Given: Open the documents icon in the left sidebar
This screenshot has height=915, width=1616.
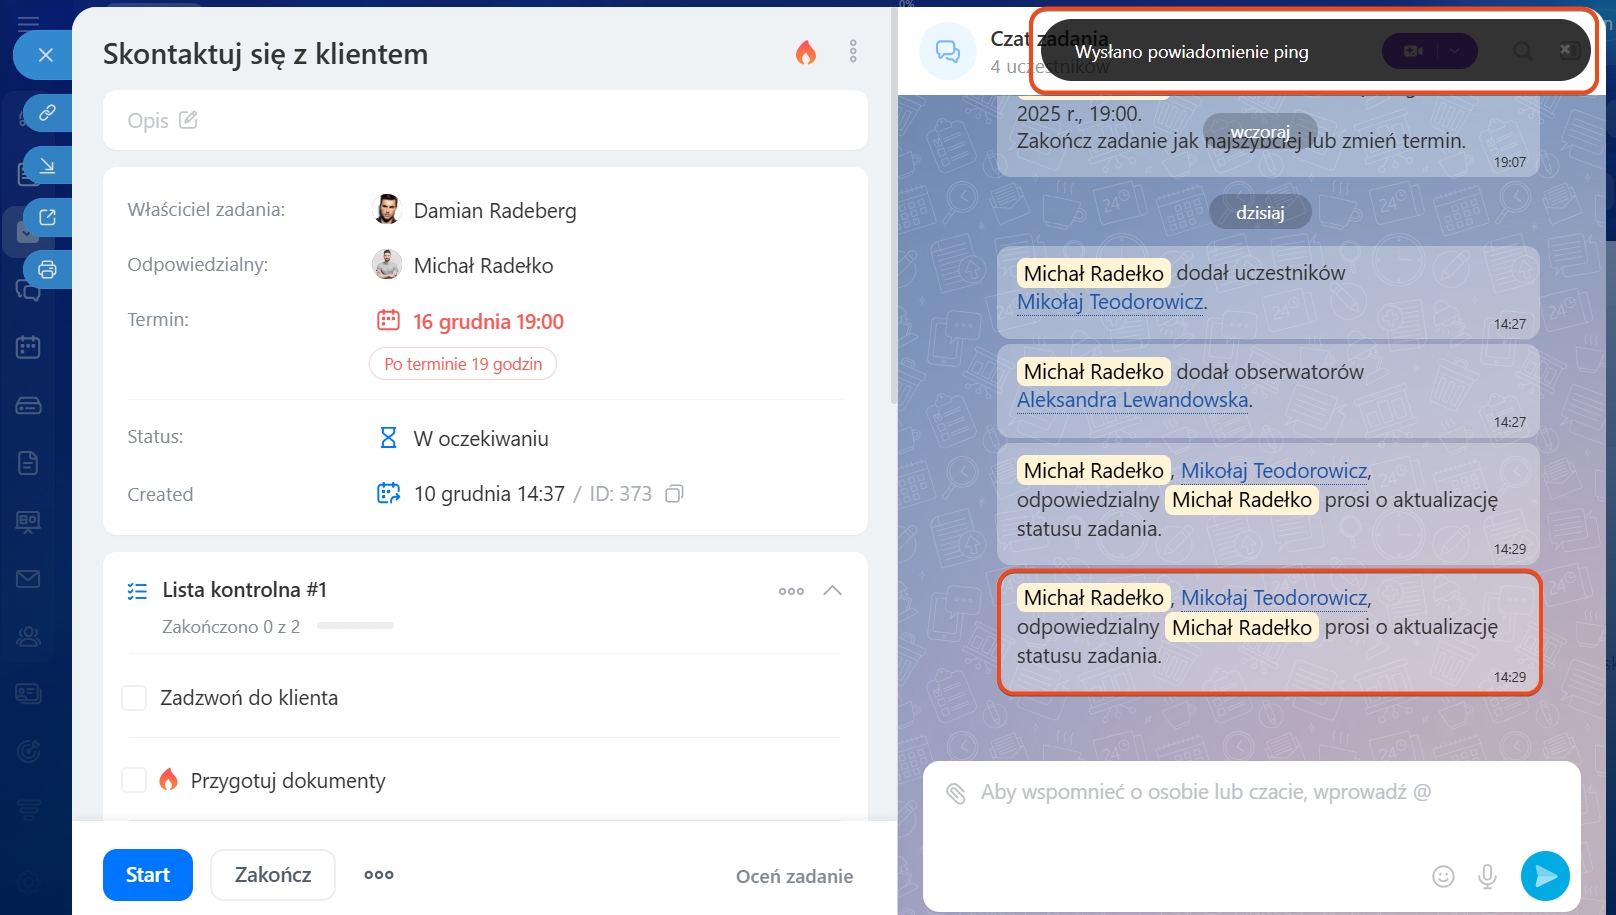Looking at the screenshot, I should 28,463.
